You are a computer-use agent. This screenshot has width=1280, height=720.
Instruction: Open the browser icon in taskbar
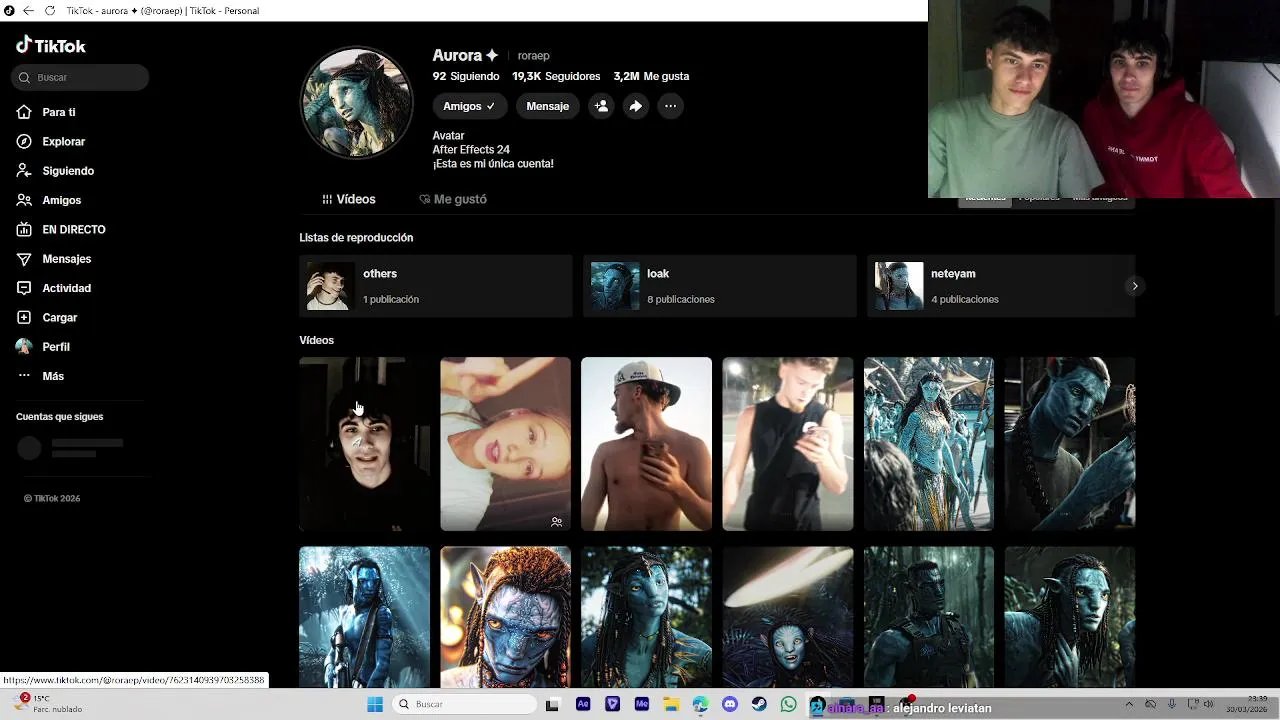701,704
